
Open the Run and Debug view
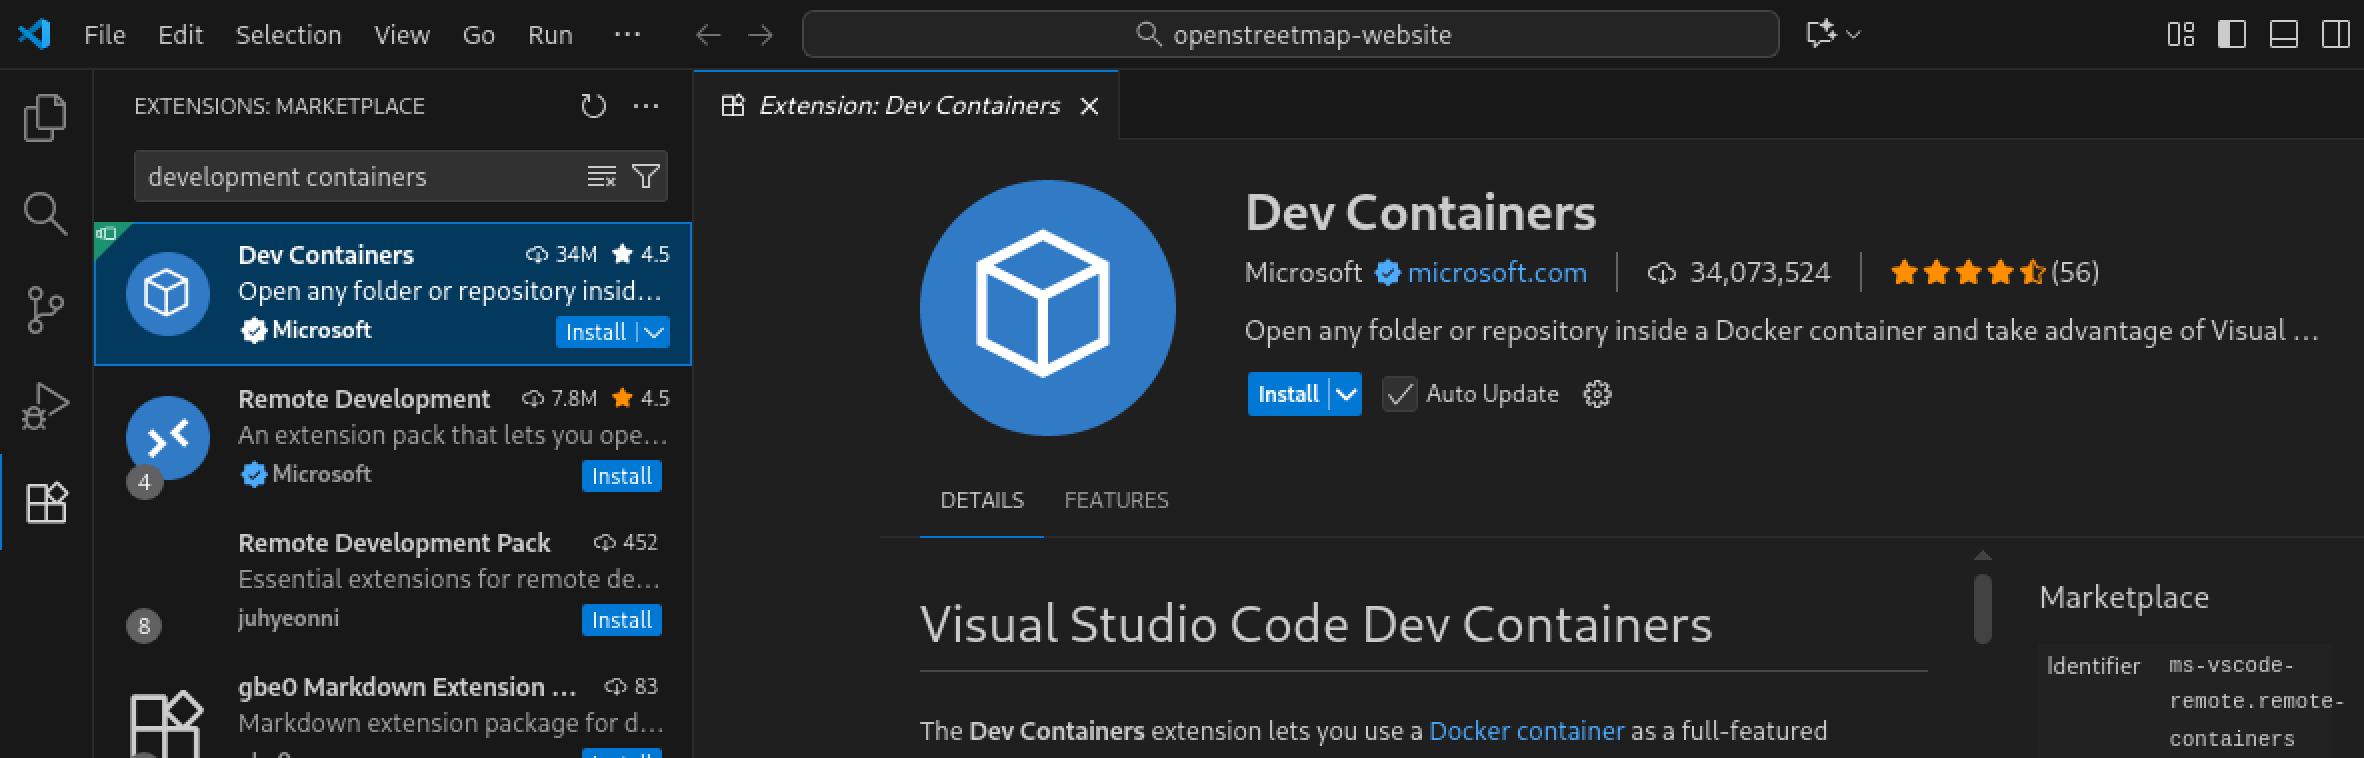pyautogui.click(x=45, y=405)
